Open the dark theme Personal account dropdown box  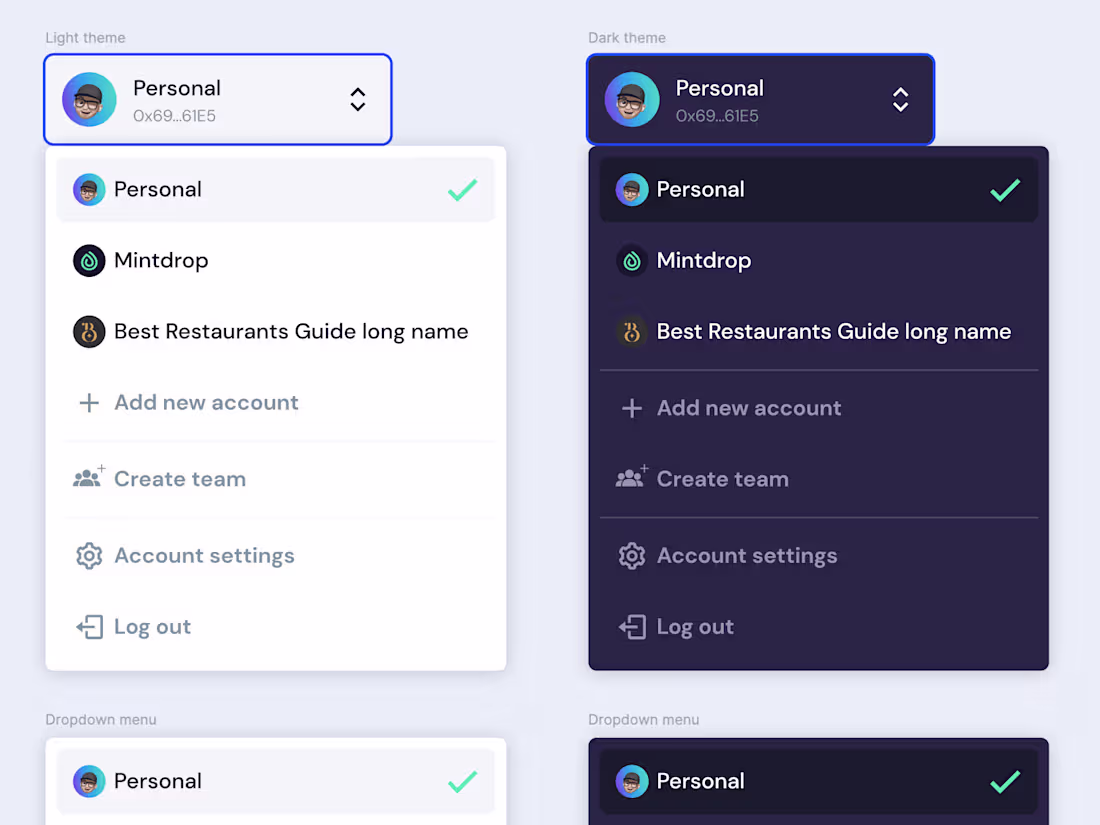click(760, 100)
